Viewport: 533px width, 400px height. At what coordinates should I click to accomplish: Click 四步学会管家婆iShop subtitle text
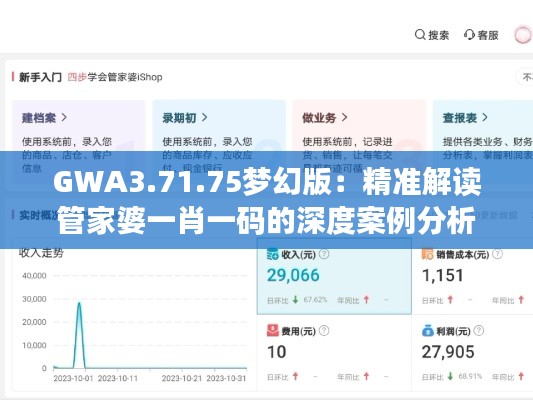[x=115, y=77]
